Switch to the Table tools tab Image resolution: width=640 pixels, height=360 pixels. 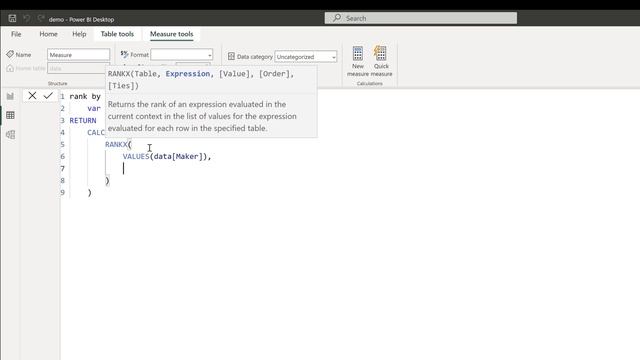[117, 34]
